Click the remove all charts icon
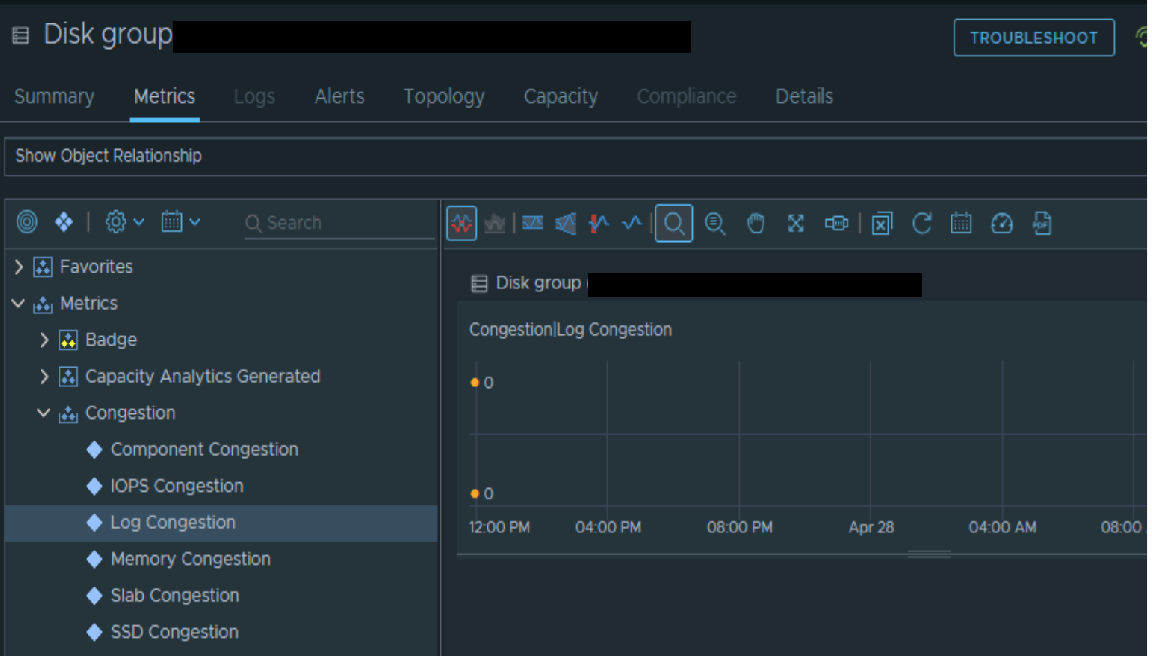The image size is (1152, 656). (x=881, y=224)
